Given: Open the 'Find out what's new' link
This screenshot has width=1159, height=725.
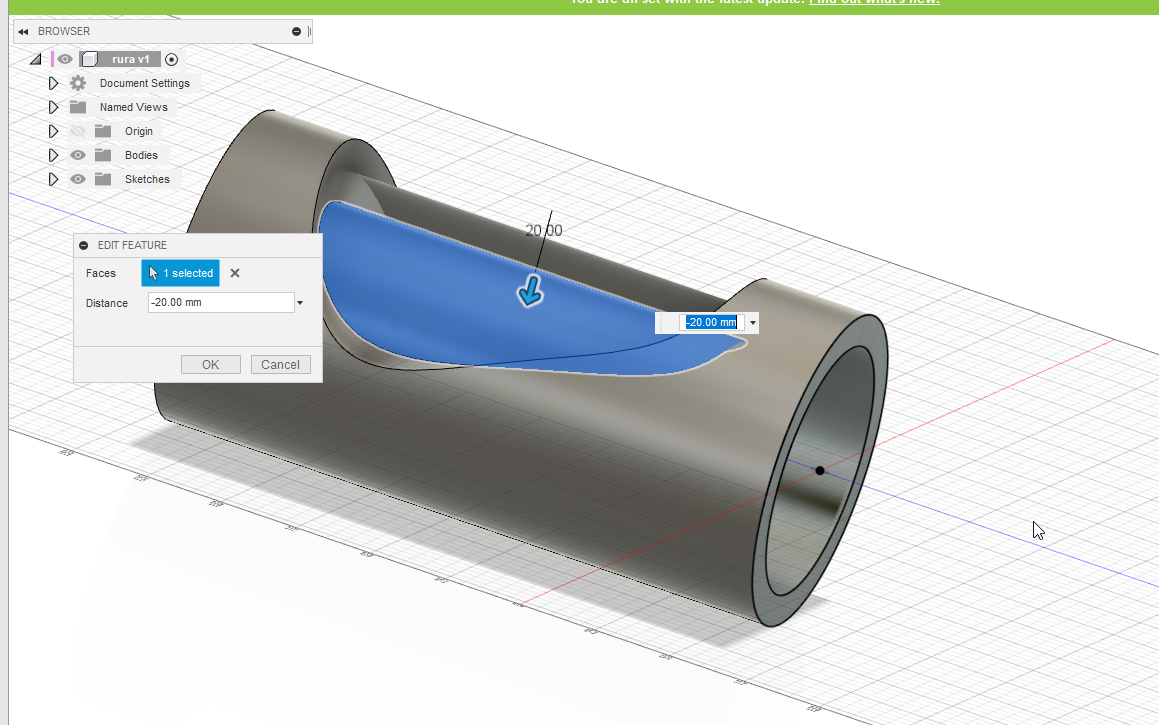Looking at the screenshot, I should coord(874,2).
